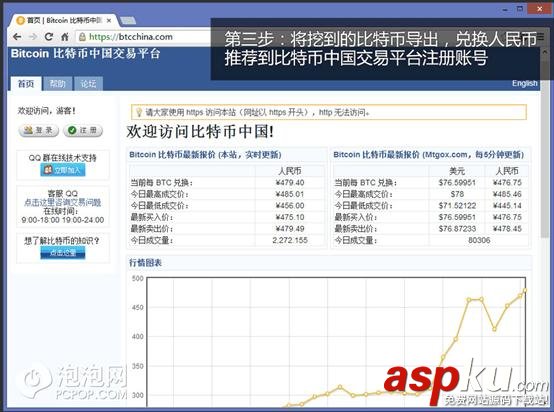Click latest buy price ¥475.10
This screenshot has width=554, height=412.
(x=290, y=217)
